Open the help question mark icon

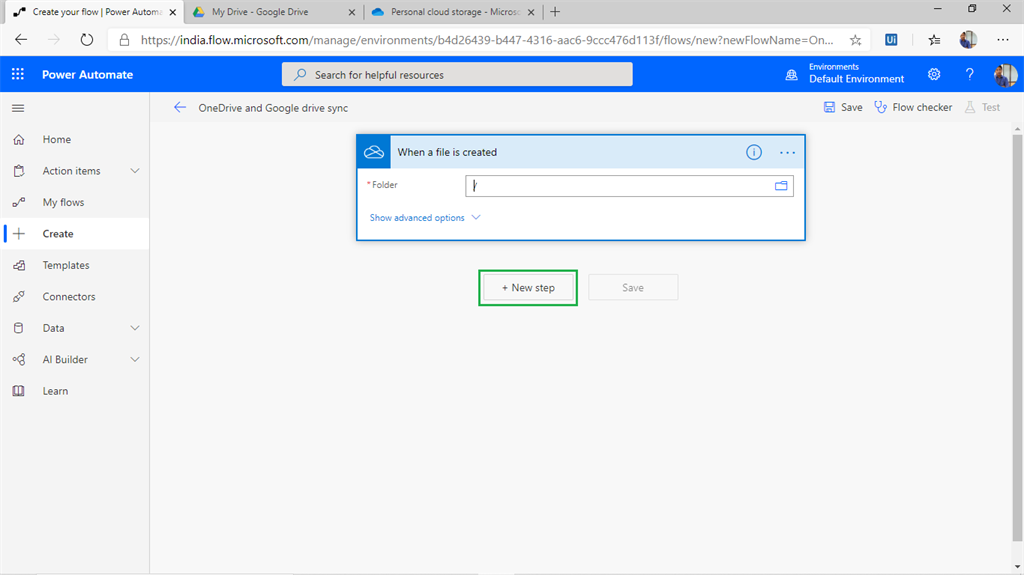(969, 74)
